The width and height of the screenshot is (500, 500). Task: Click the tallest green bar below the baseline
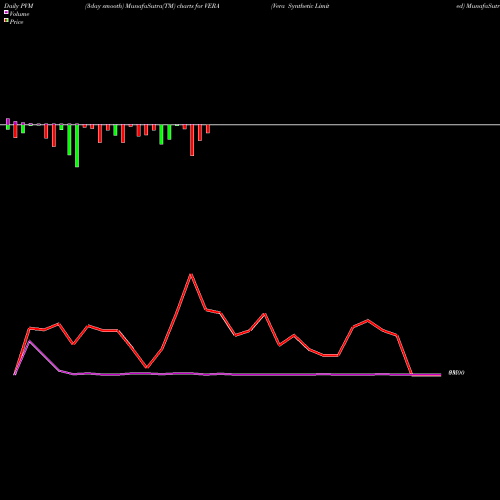77,146
